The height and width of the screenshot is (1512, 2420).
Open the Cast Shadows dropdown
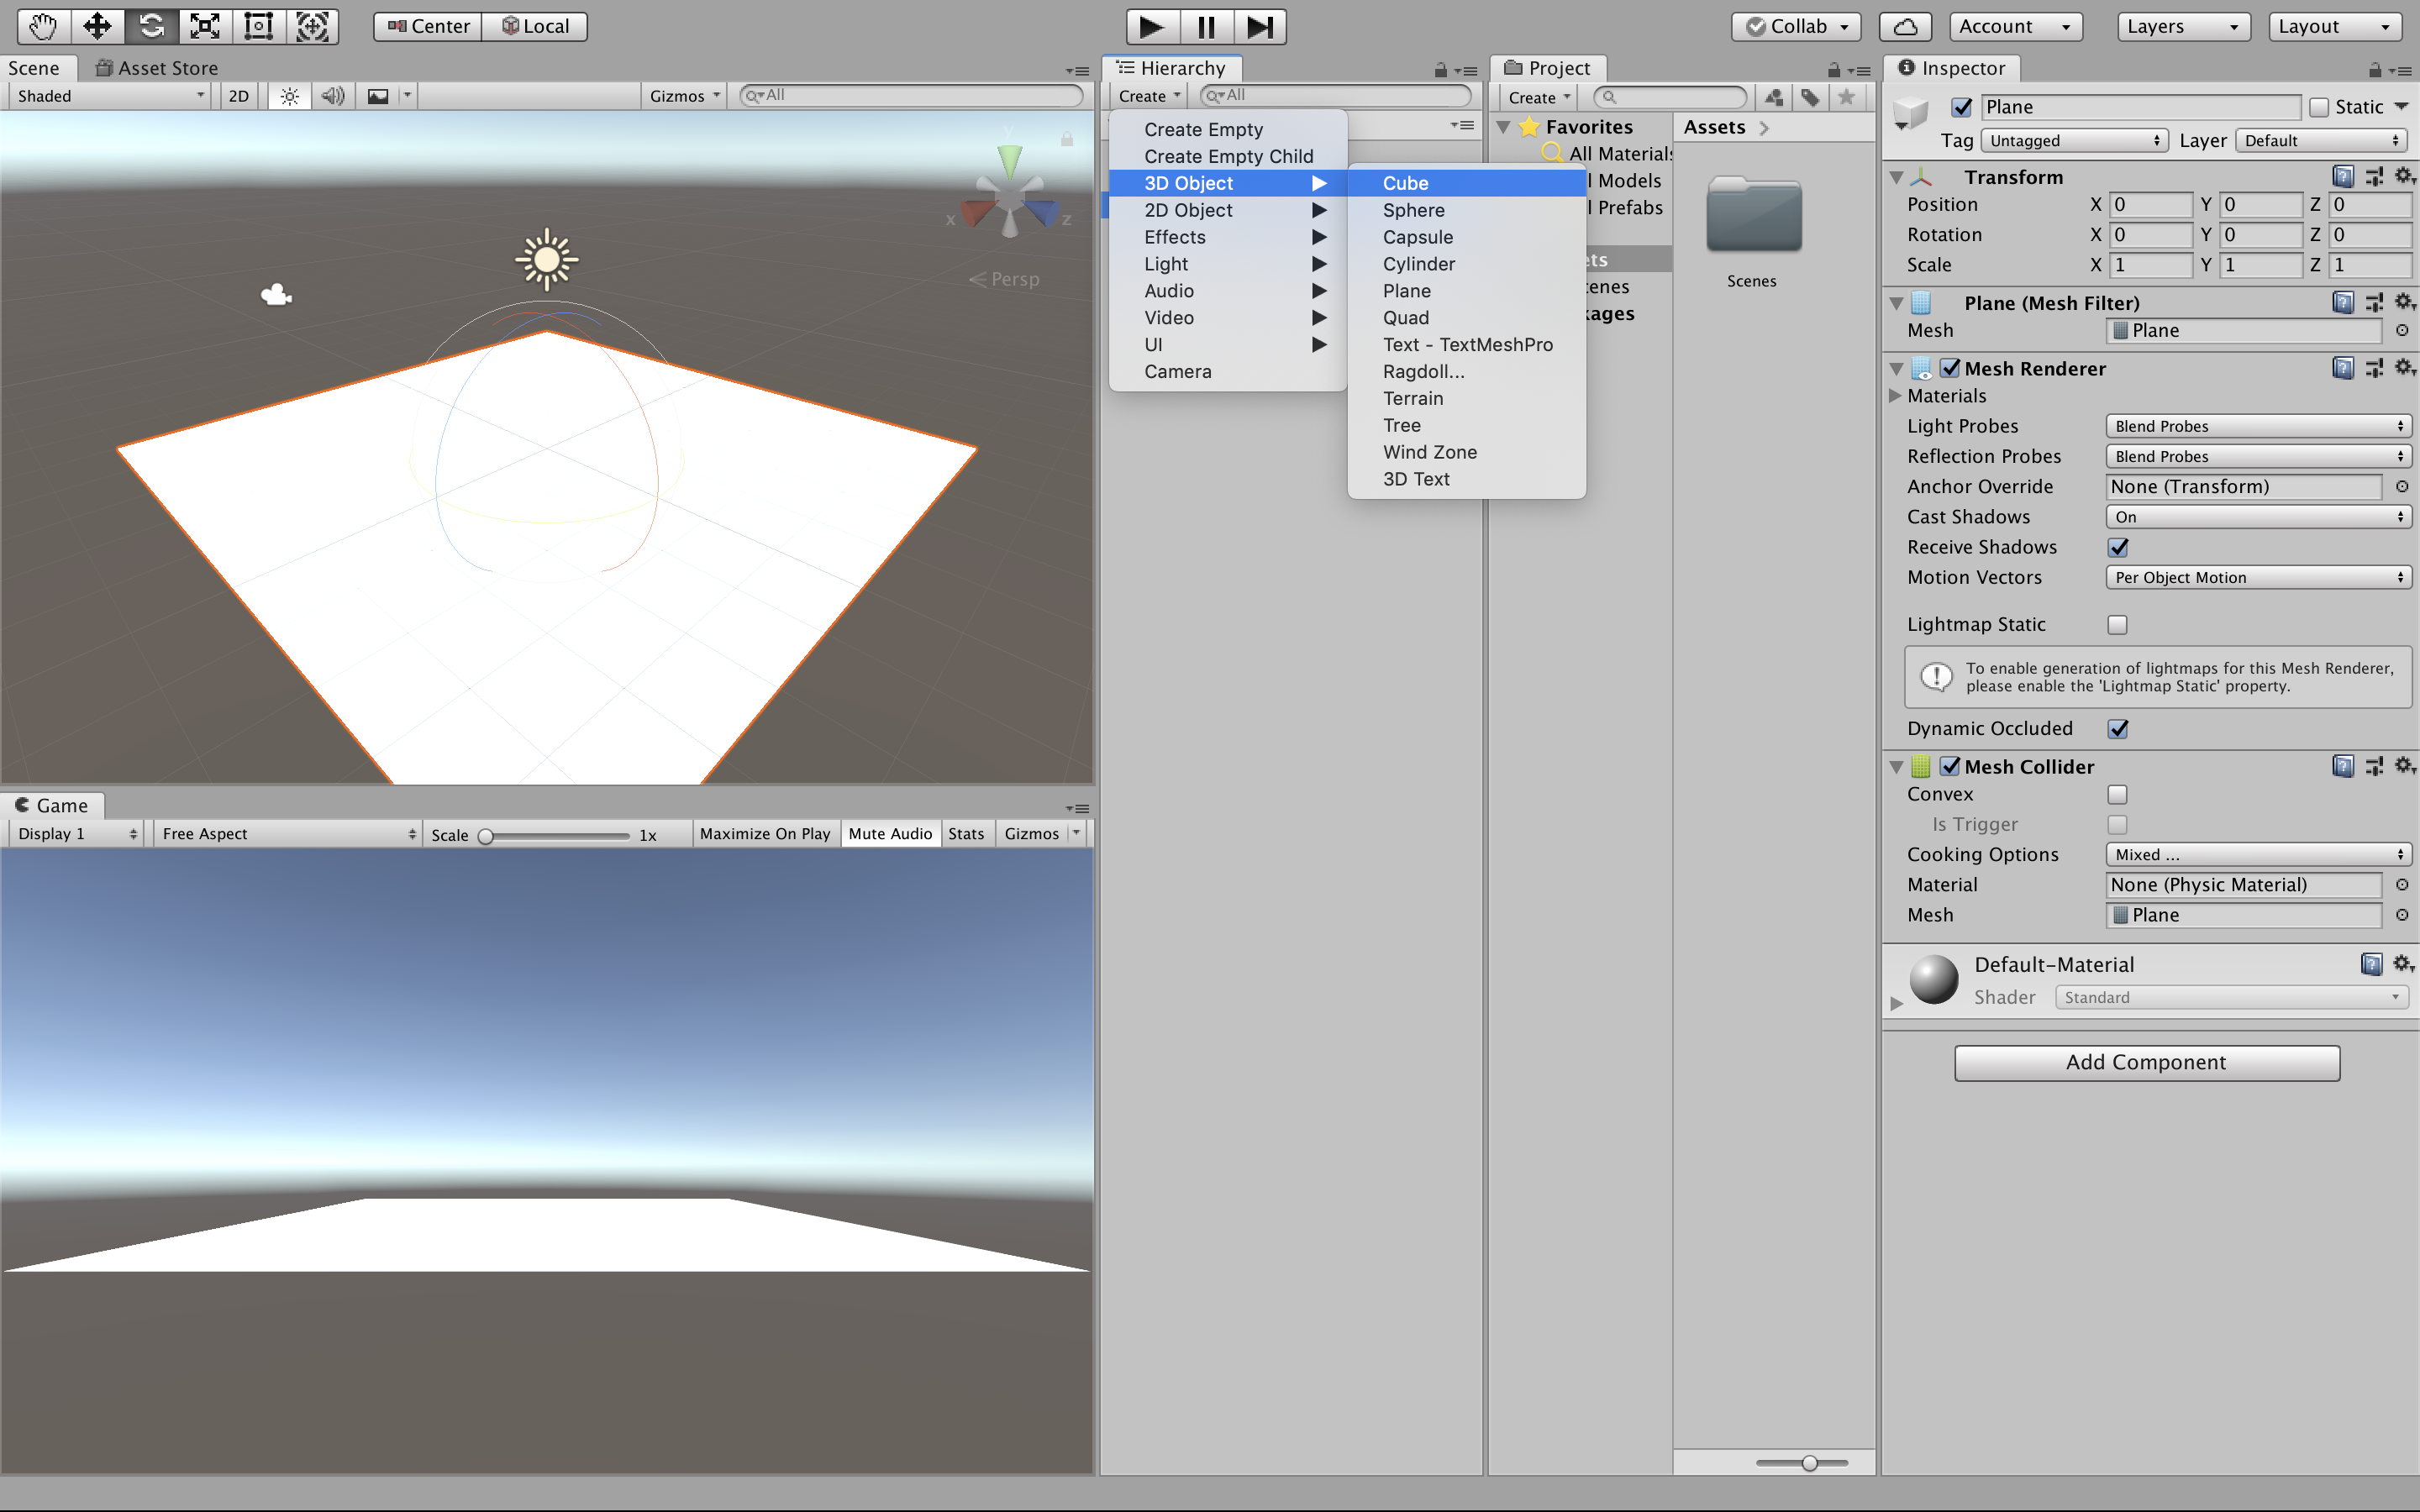coord(2257,517)
